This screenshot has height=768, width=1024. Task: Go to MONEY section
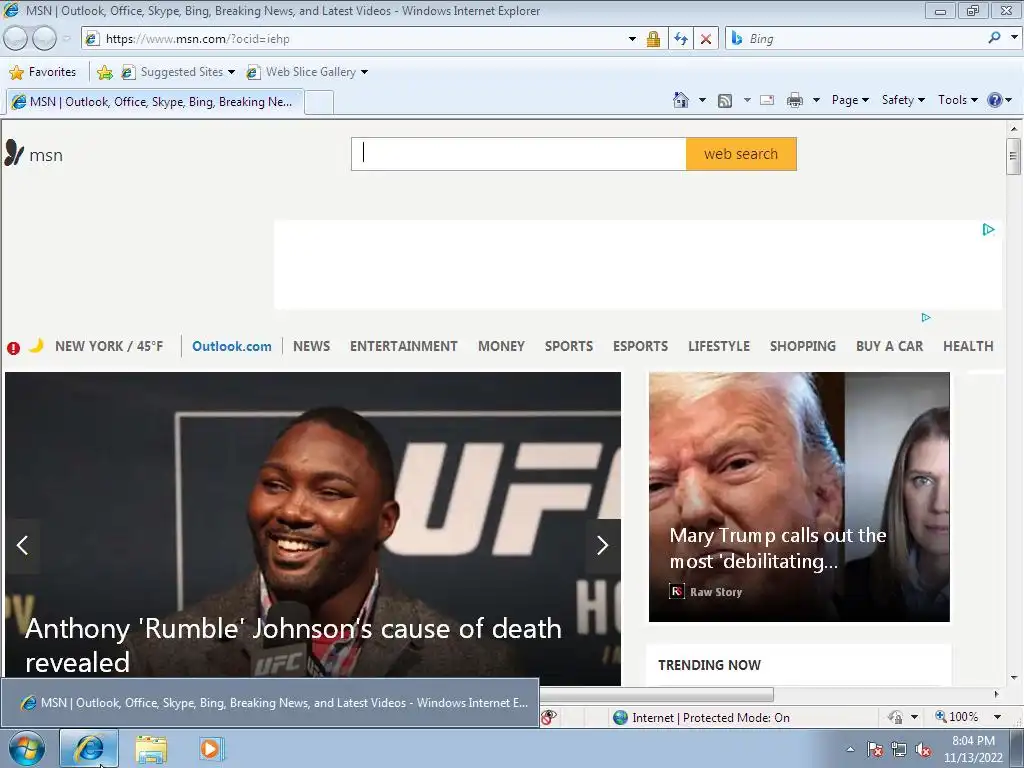[501, 346]
